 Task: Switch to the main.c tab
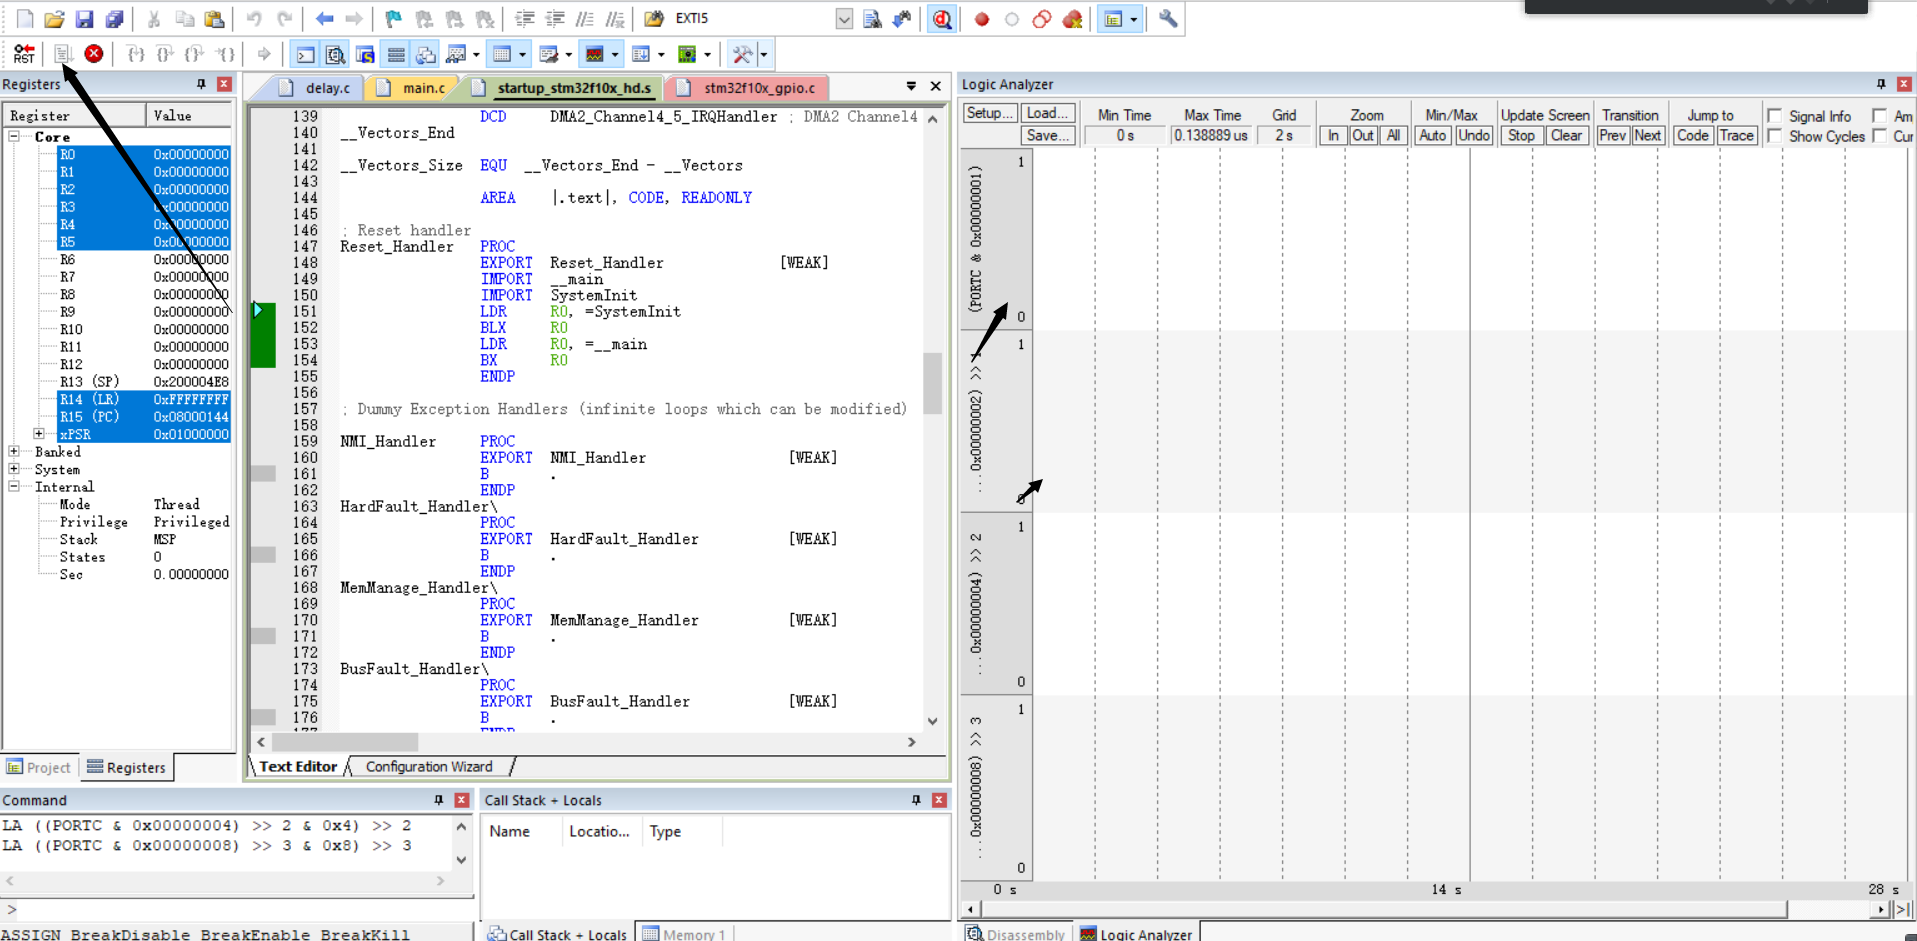[x=412, y=88]
